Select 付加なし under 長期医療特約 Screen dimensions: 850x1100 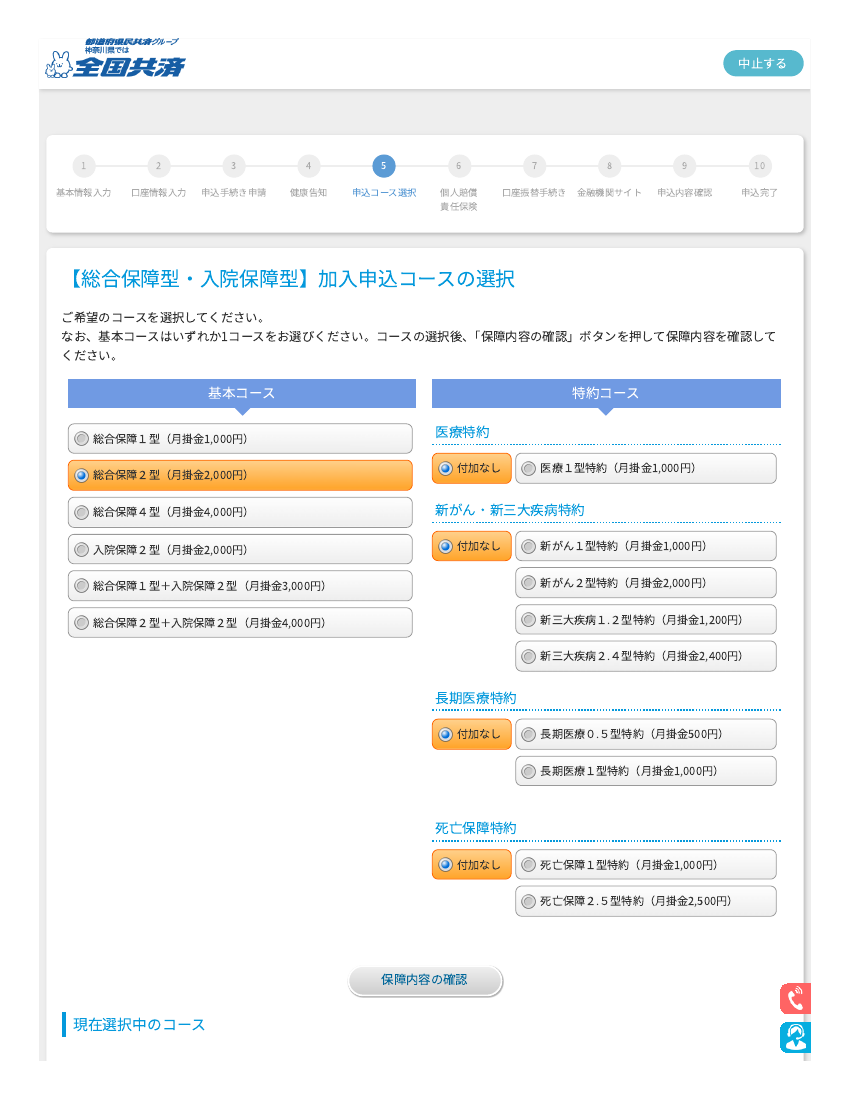coord(471,734)
